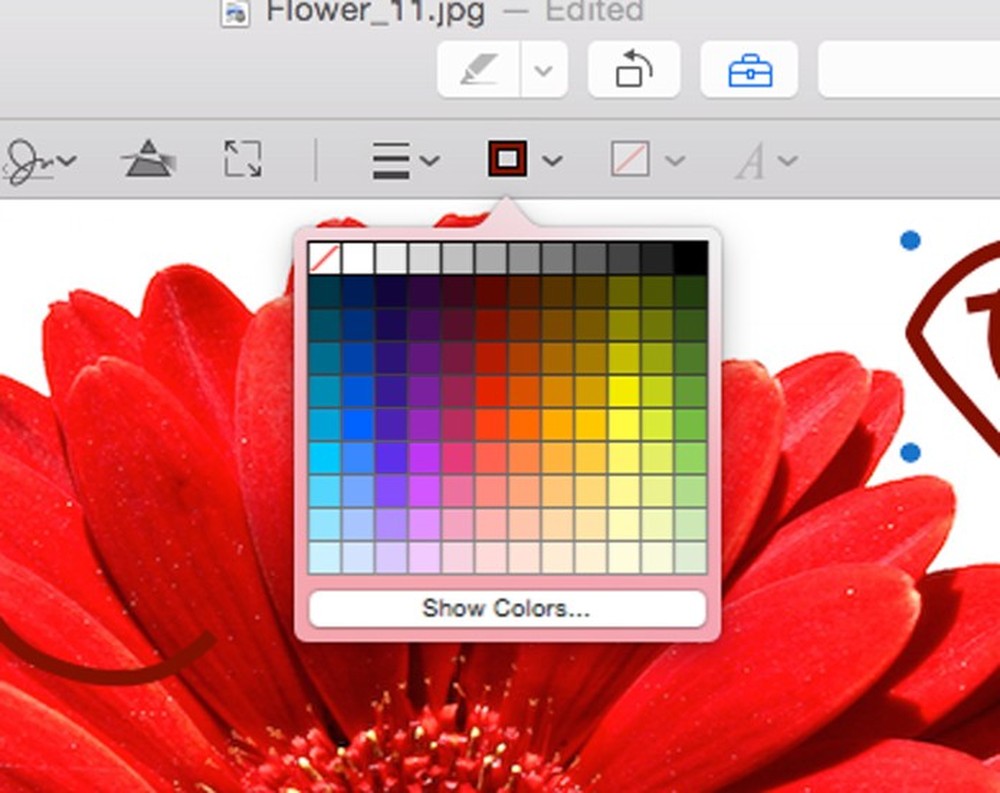Screen dimensions: 1000x793
Task: Click the Show Colors... button
Action: point(506,608)
